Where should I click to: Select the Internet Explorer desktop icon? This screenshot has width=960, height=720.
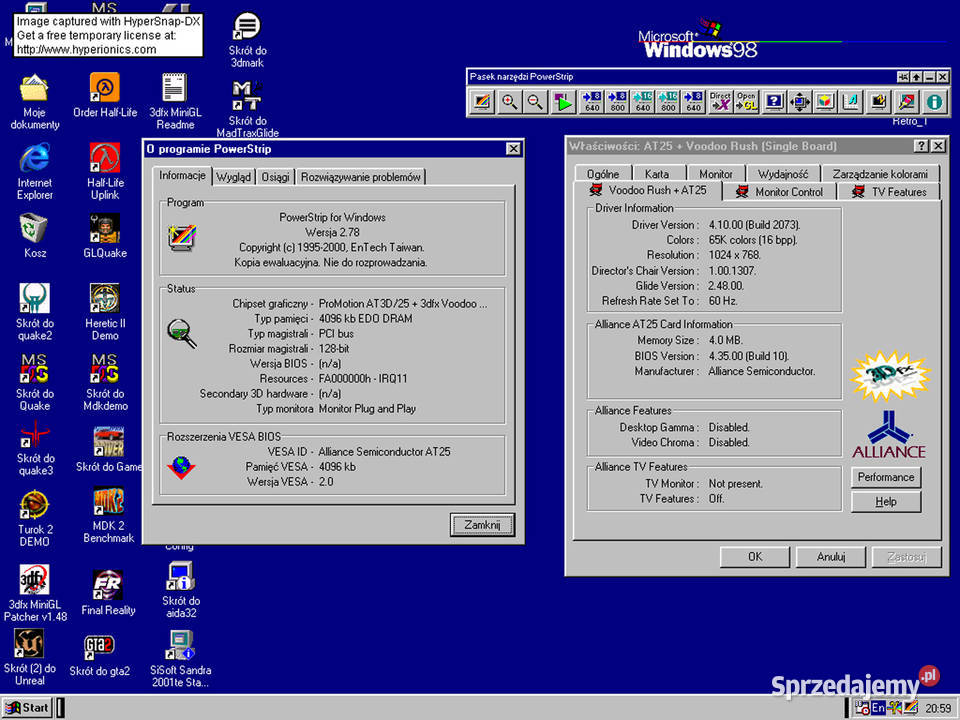point(34,172)
